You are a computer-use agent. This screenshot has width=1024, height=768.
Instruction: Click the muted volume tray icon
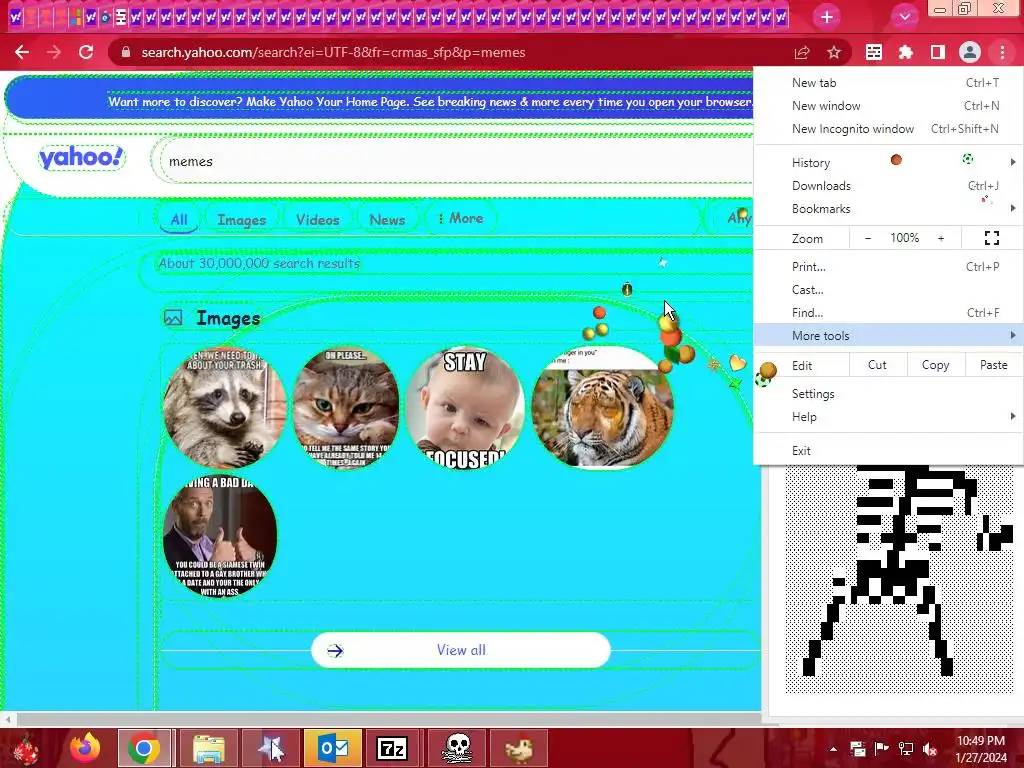click(x=930, y=748)
